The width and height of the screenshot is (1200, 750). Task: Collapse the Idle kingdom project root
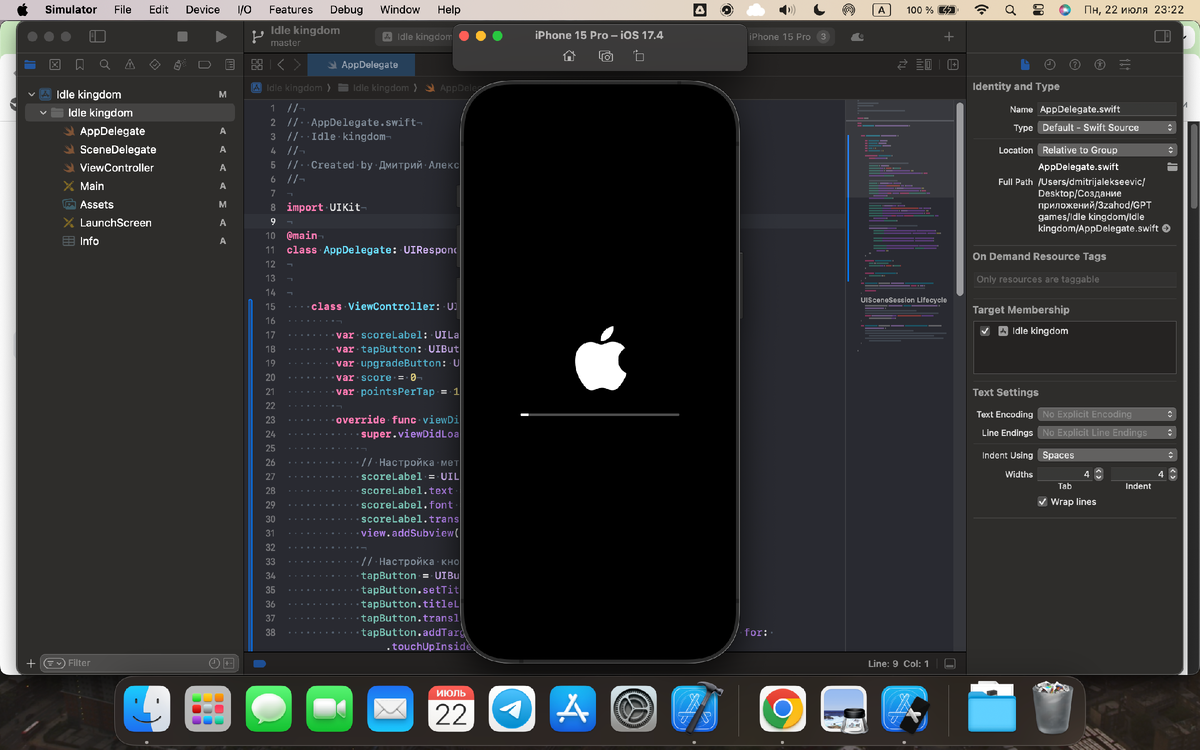pos(32,95)
